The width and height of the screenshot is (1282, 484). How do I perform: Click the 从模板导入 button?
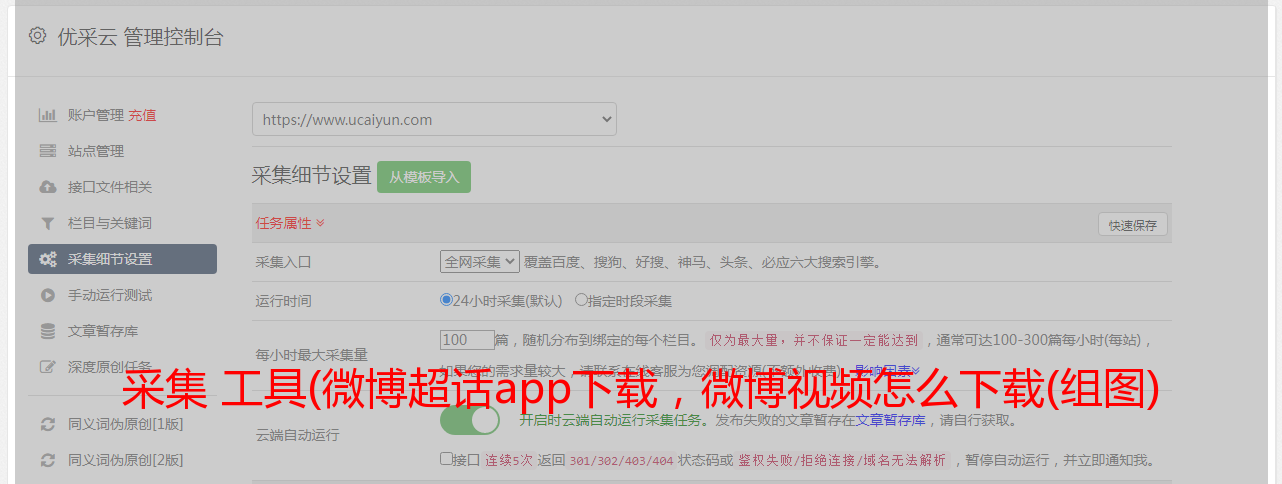click(424, 177)
